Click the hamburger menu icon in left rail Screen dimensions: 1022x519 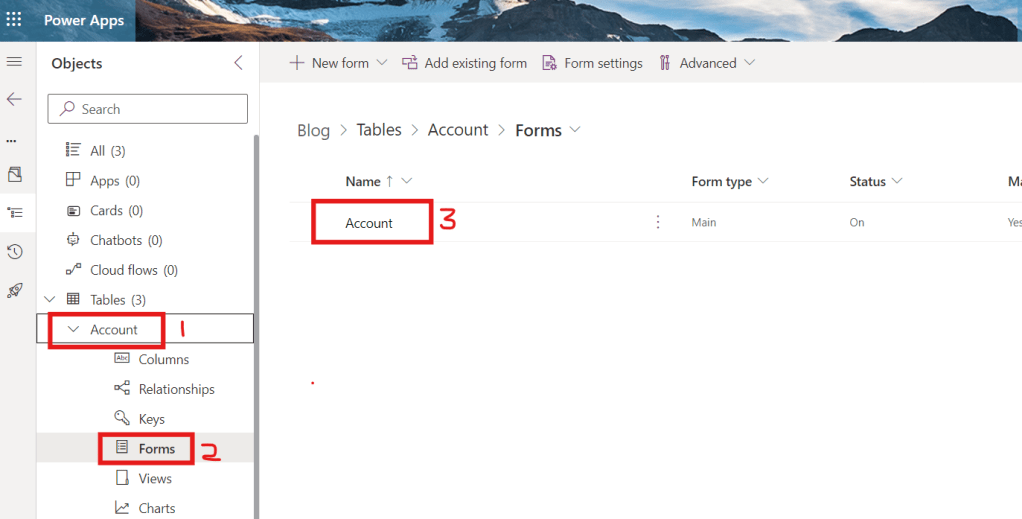[x=14, y=62]
